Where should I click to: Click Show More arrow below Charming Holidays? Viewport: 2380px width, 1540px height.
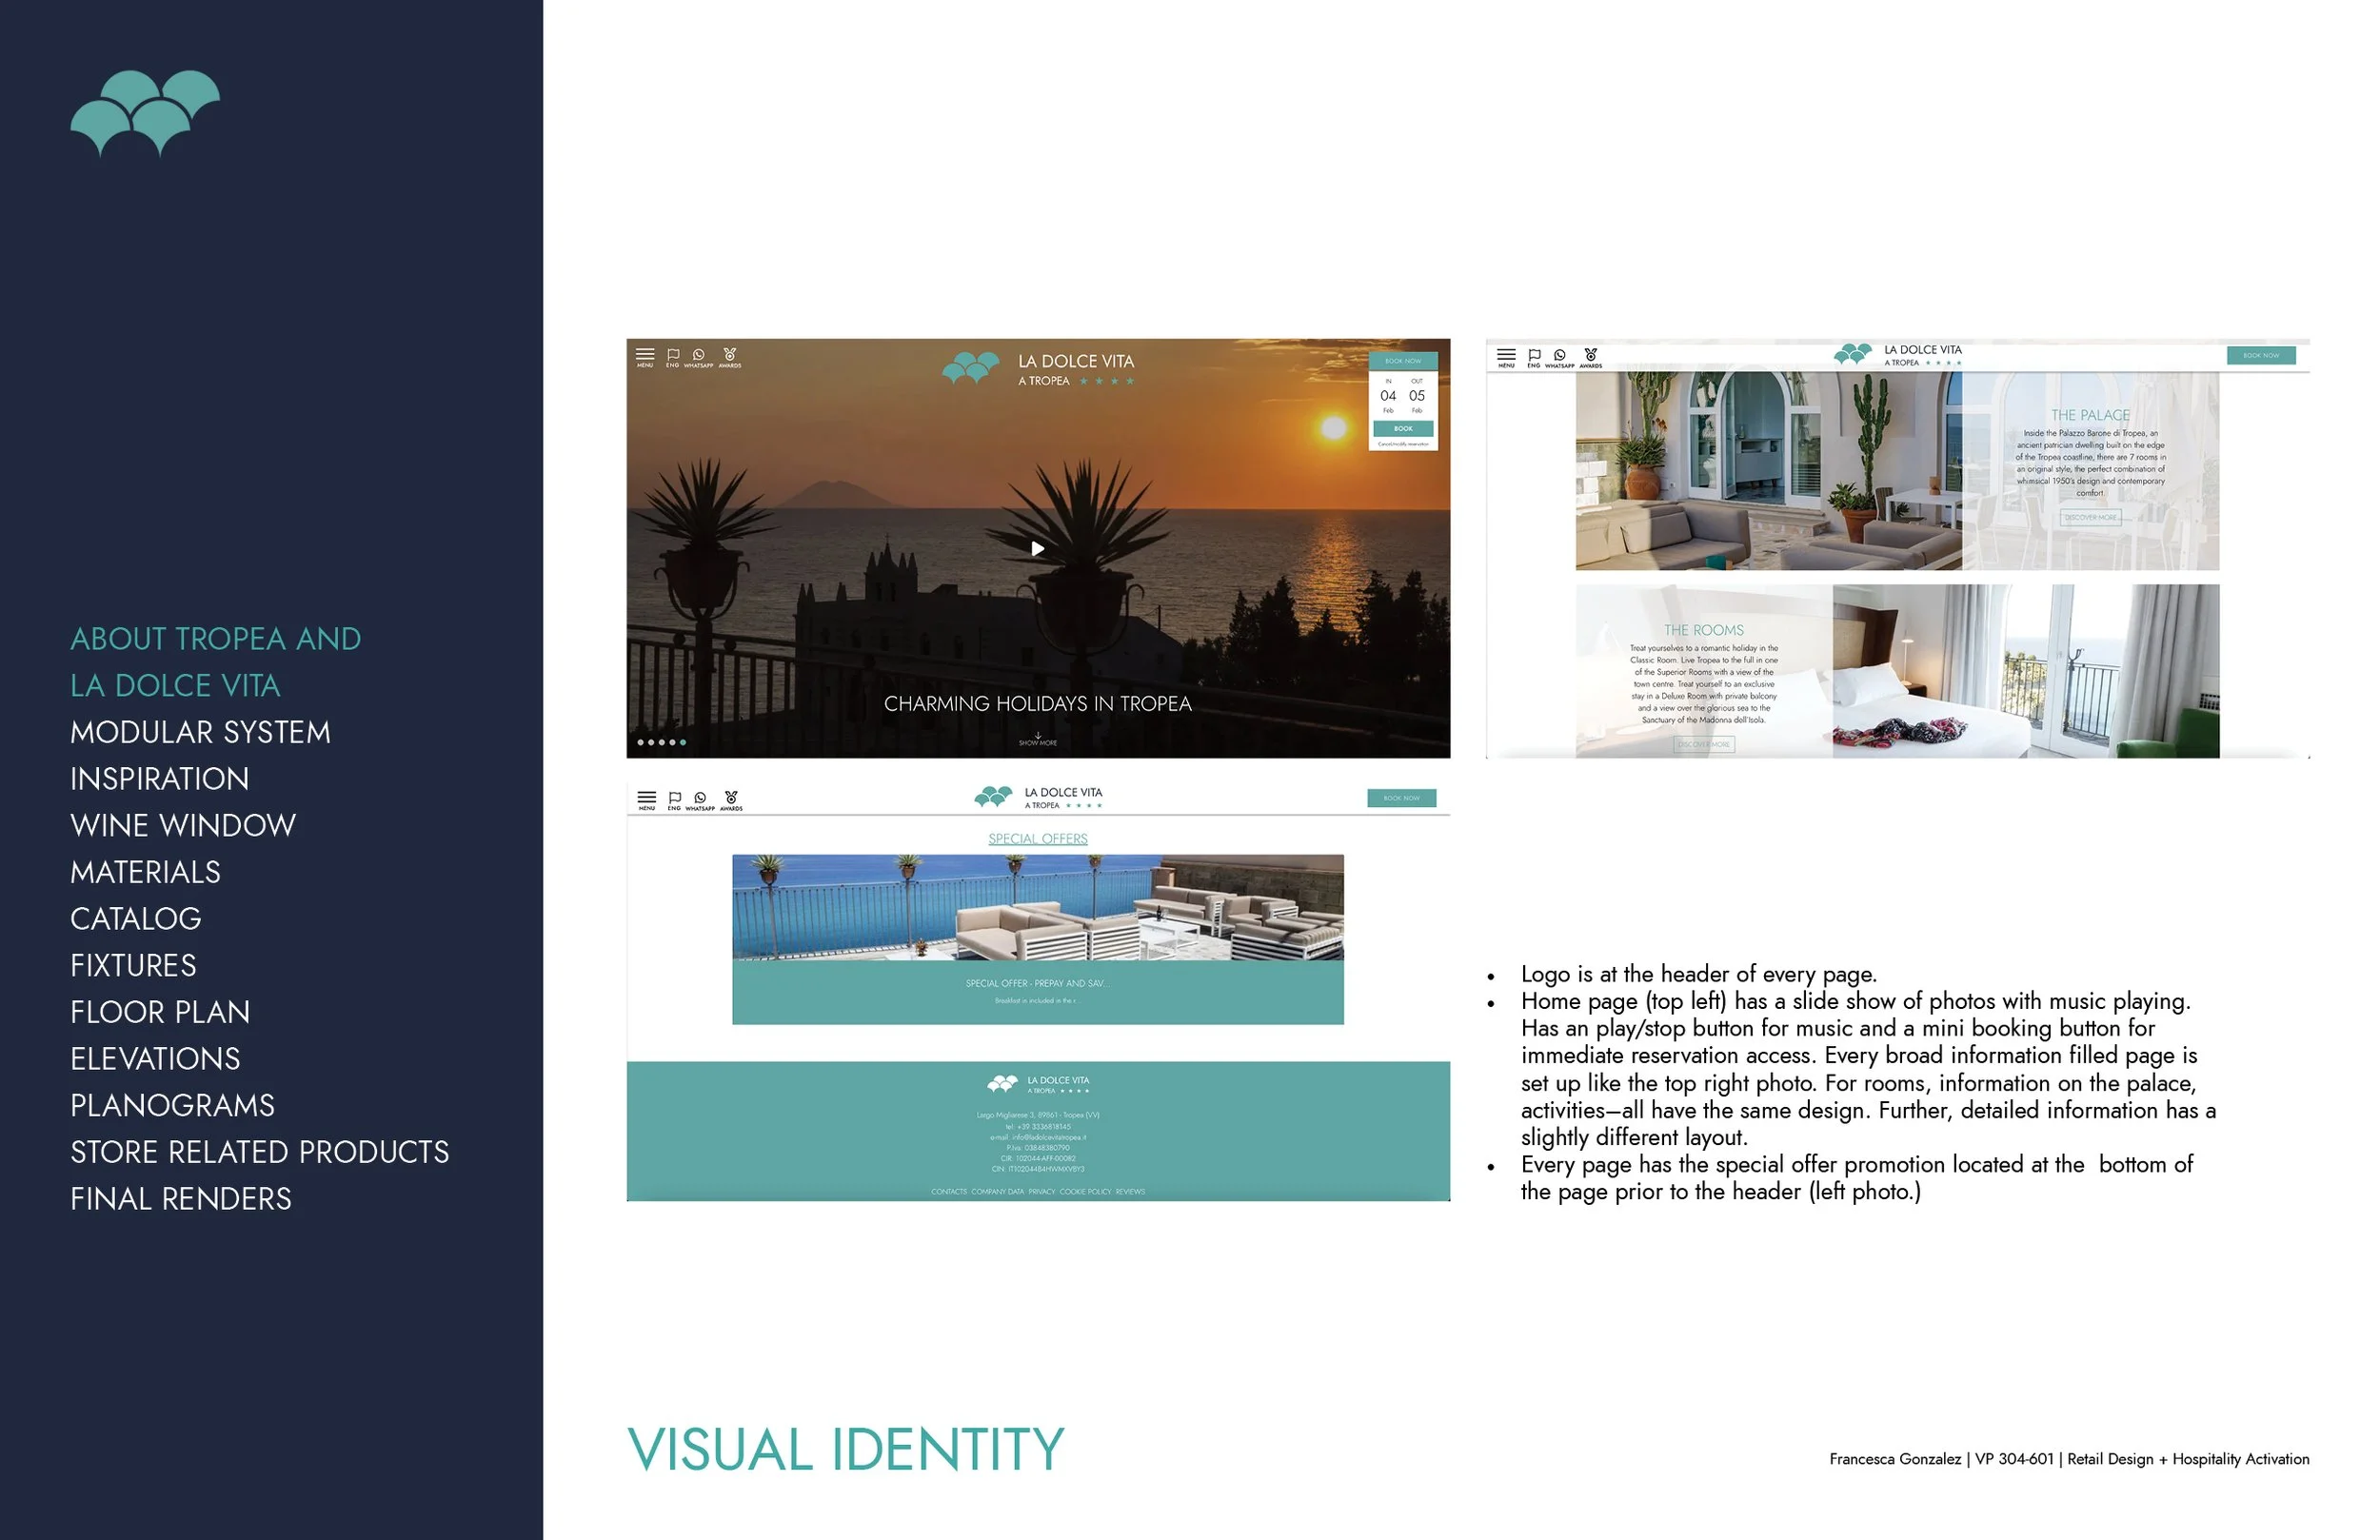click(1038, 739)
